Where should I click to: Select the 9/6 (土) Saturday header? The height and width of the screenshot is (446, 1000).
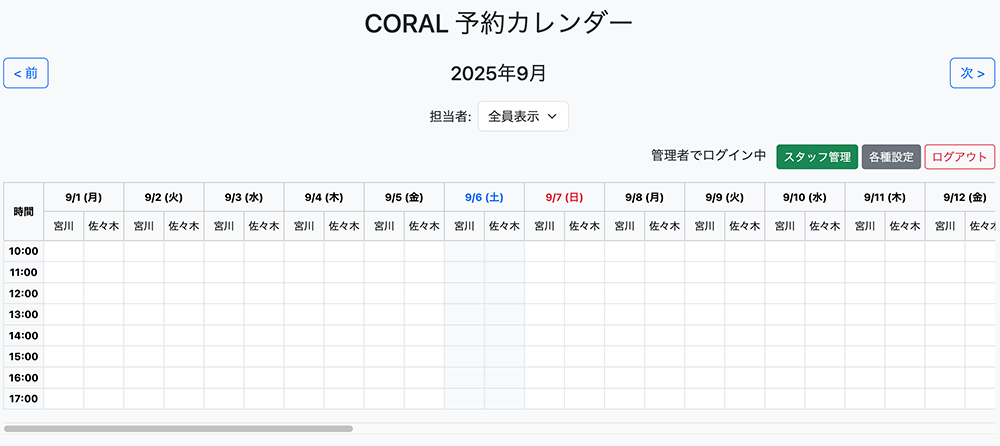tap(484, 197)
